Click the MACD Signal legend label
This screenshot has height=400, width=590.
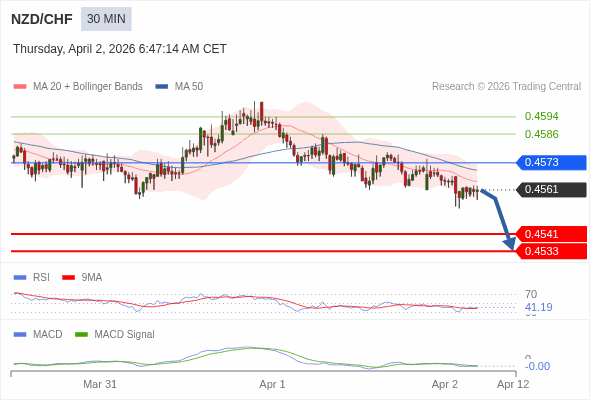pos(124,335)
